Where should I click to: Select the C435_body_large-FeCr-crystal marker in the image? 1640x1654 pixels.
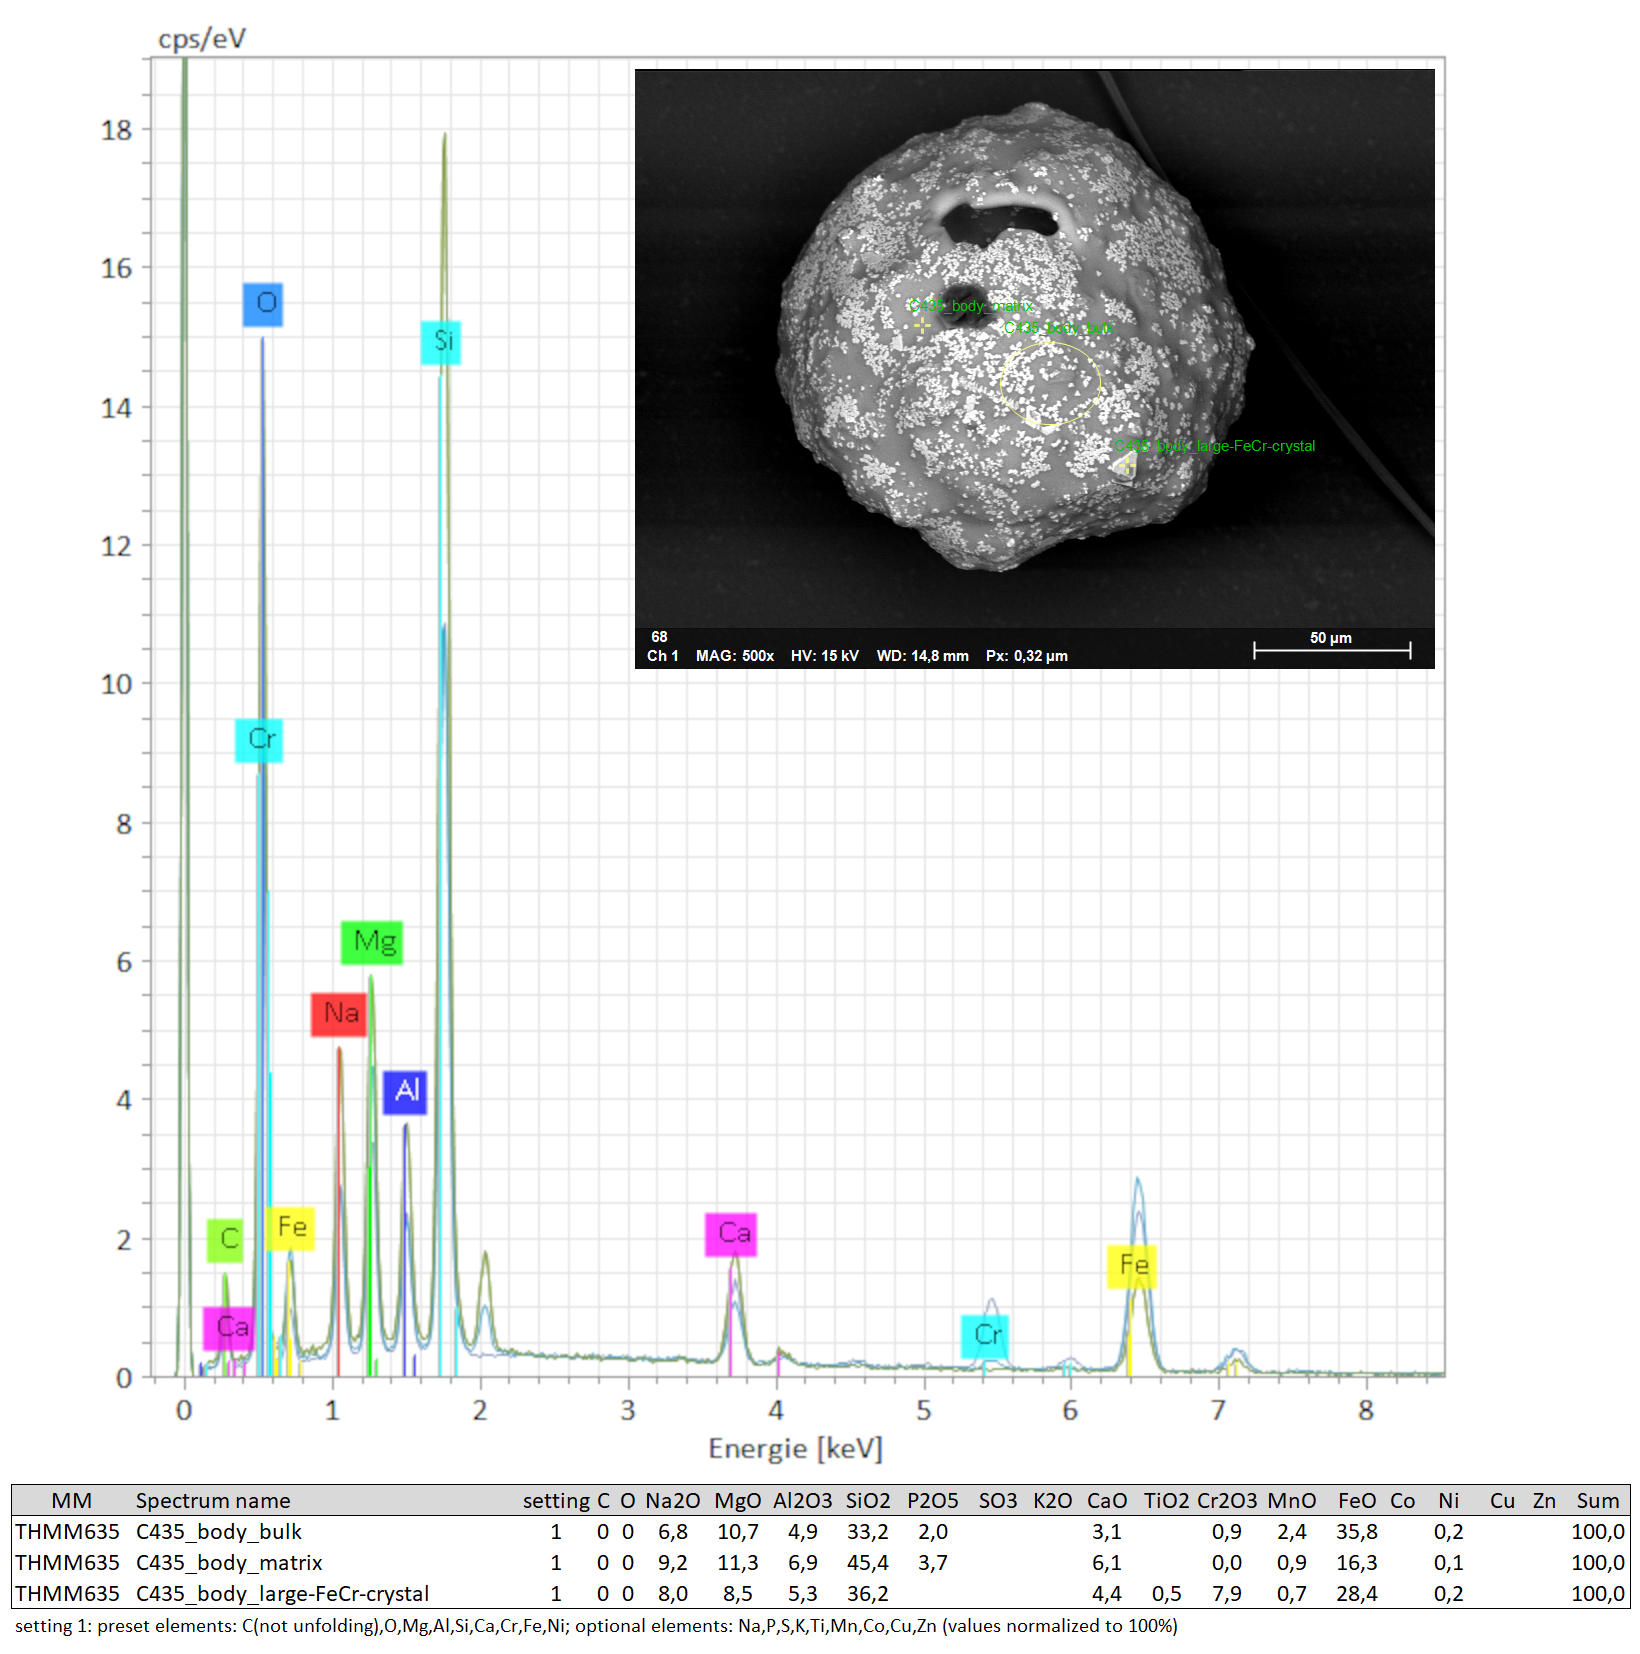[x=1127, y=466]
